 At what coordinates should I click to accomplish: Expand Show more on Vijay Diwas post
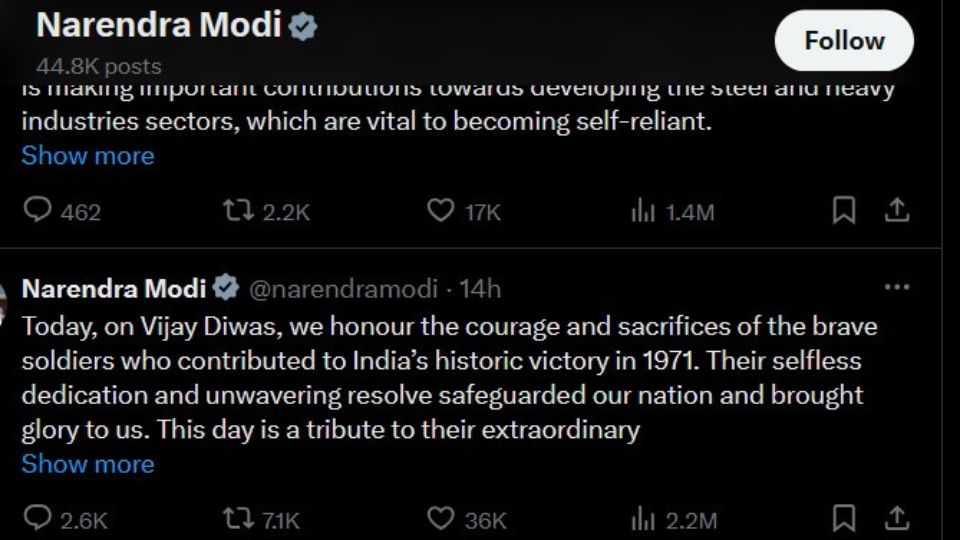click(88, 464)
